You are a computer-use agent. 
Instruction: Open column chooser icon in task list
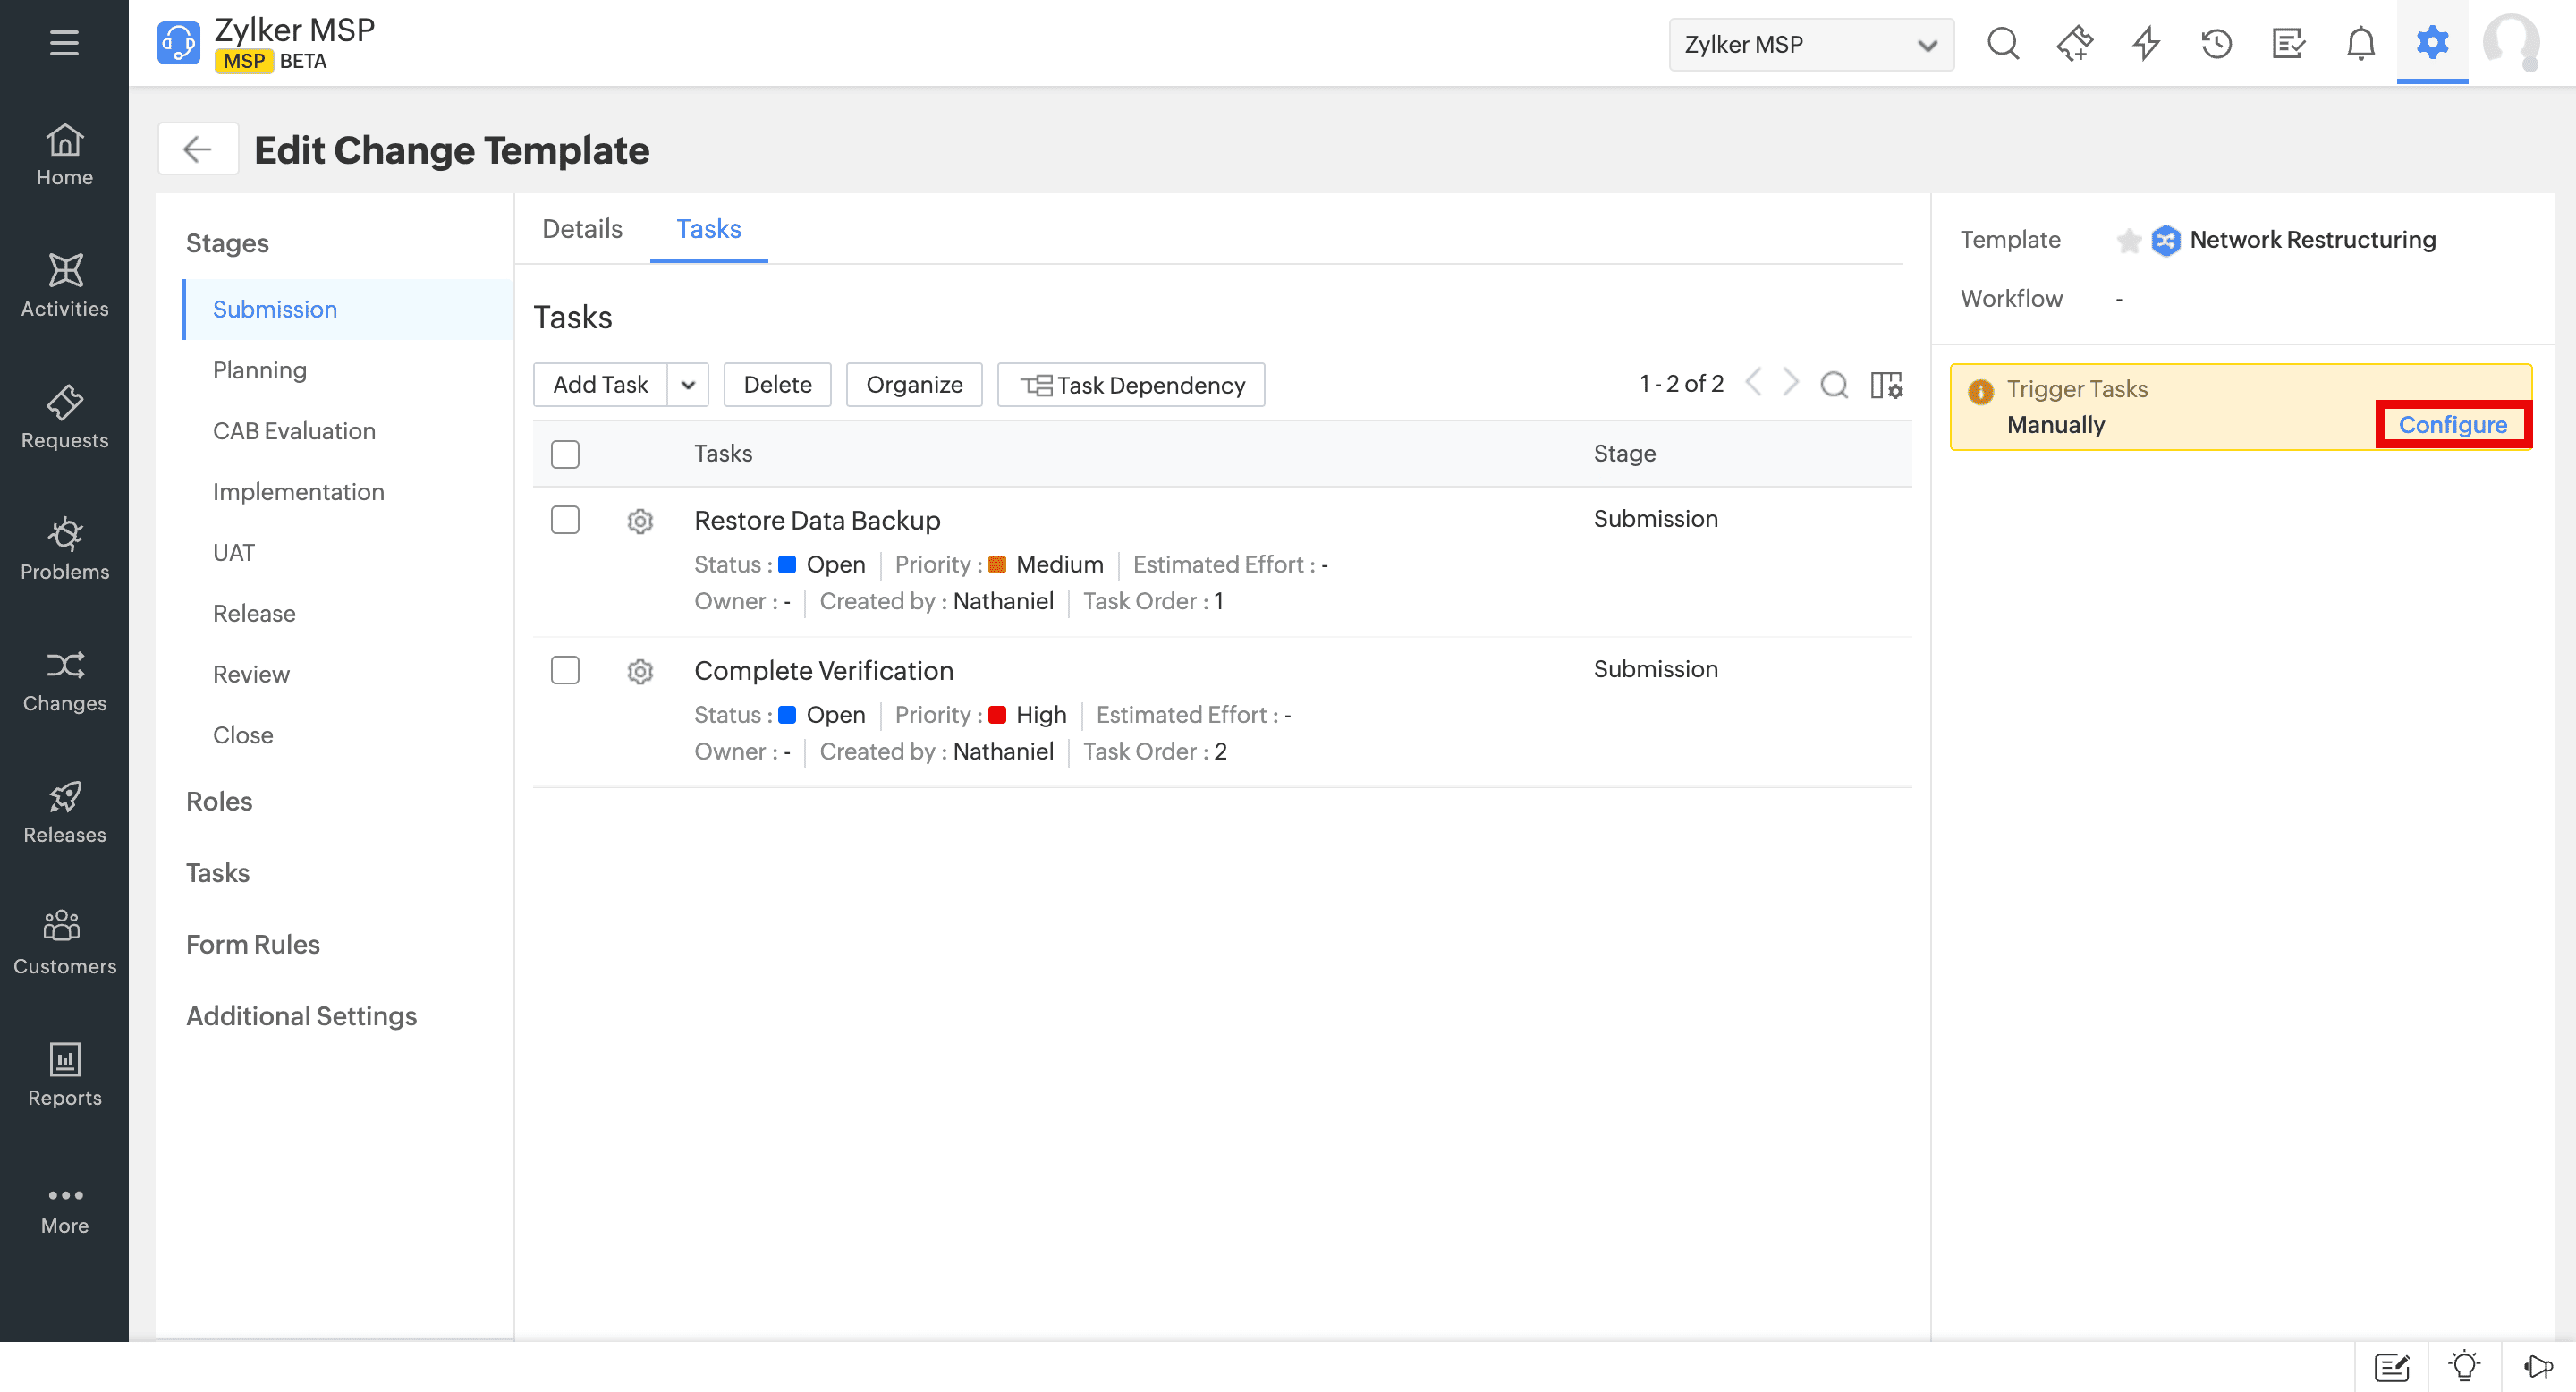pos(1886,385)
